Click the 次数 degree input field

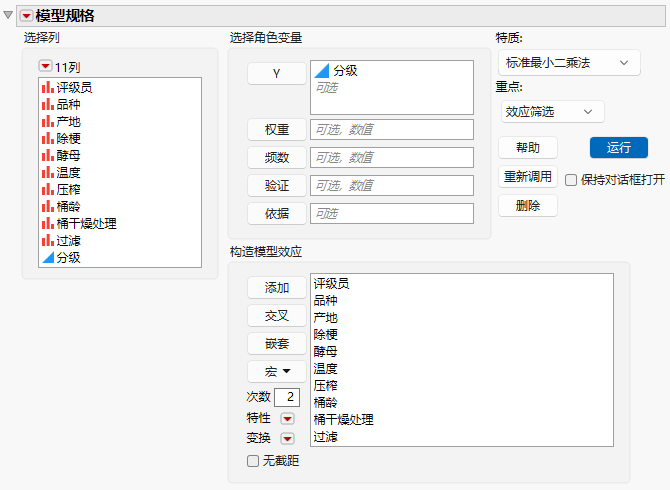tap(287, 397)
